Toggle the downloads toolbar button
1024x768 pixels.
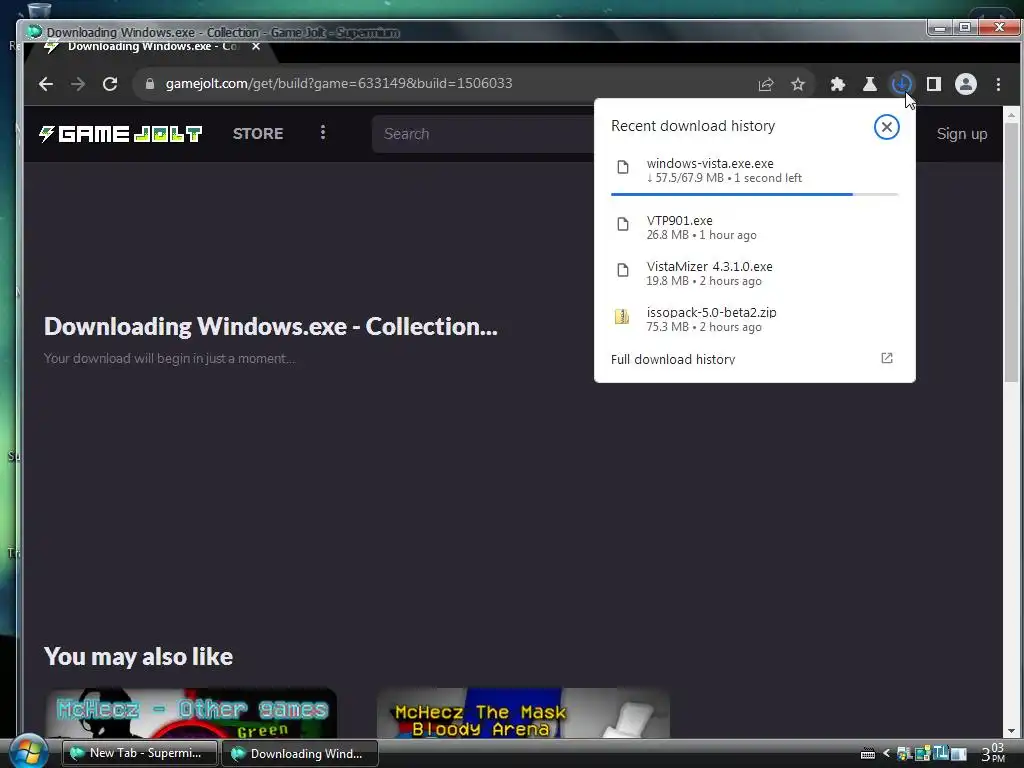(902, 84)
